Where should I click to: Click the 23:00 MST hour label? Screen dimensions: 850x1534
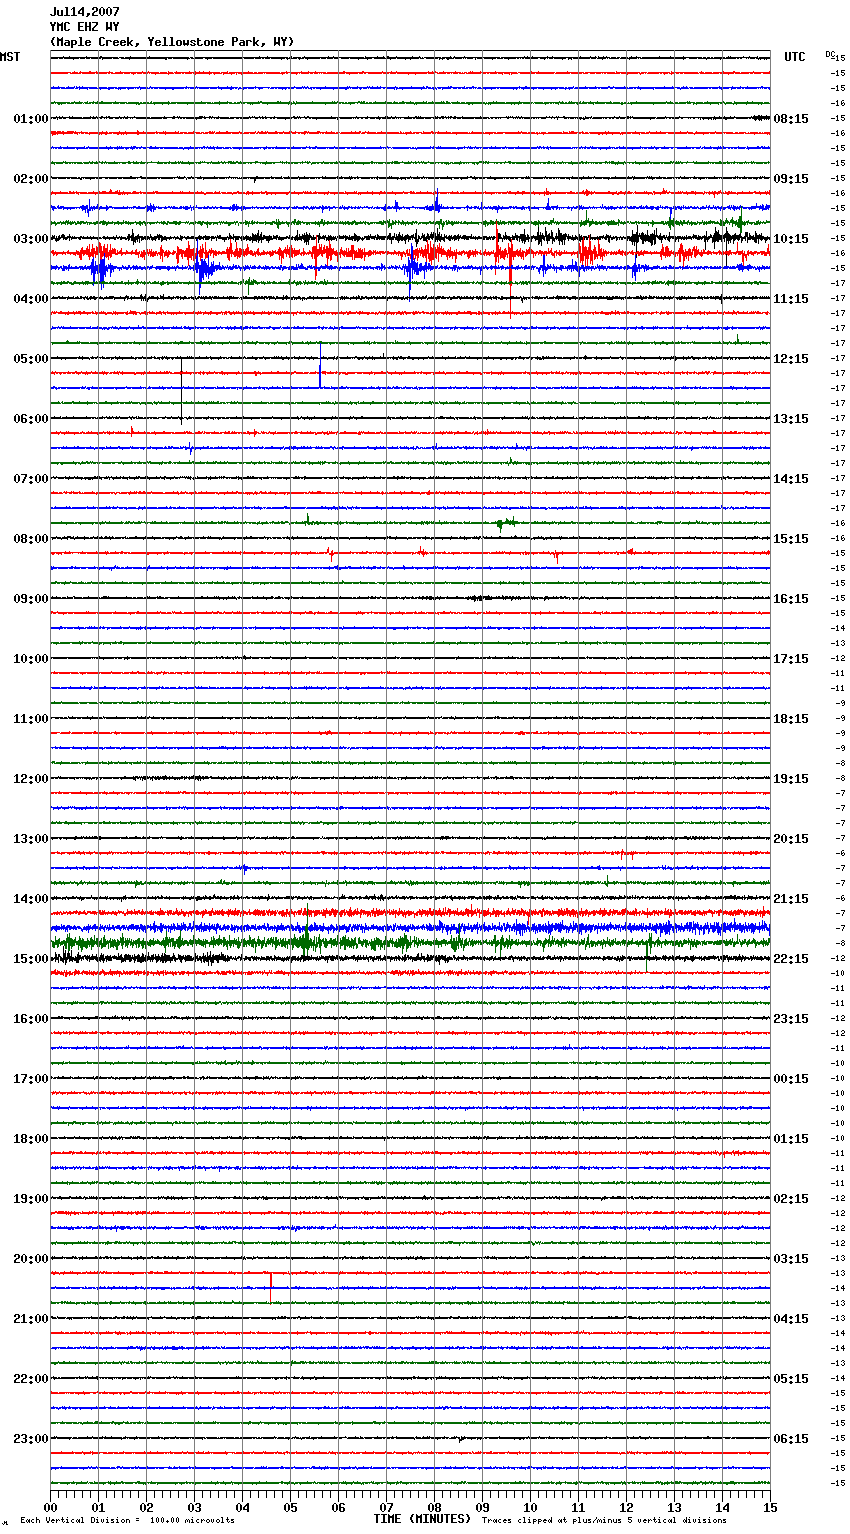click(x=31, y=1439)
